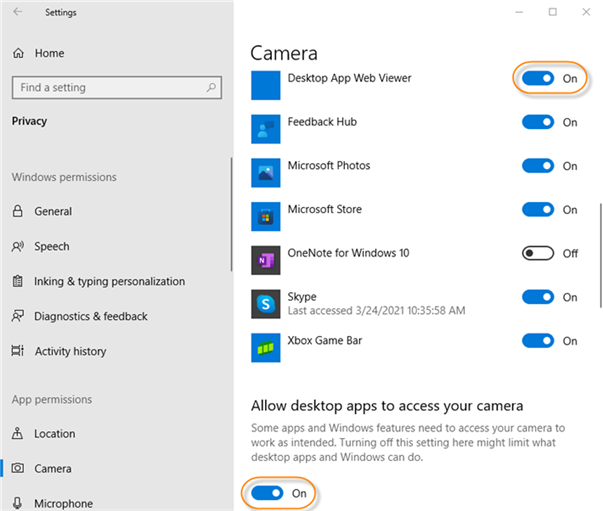Viewport: 603px width, 511px height.
Task: Turn off Xbox Game Bar camera toggle
Action: coord(538,341)
